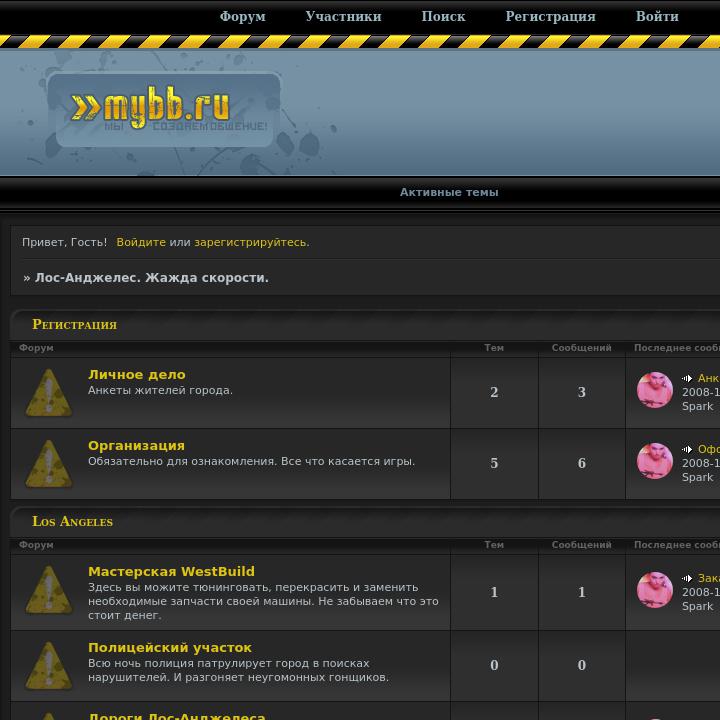
Task: Click last-post arrow icon in Мастерская WestBuild row
Action: point(687,579)
